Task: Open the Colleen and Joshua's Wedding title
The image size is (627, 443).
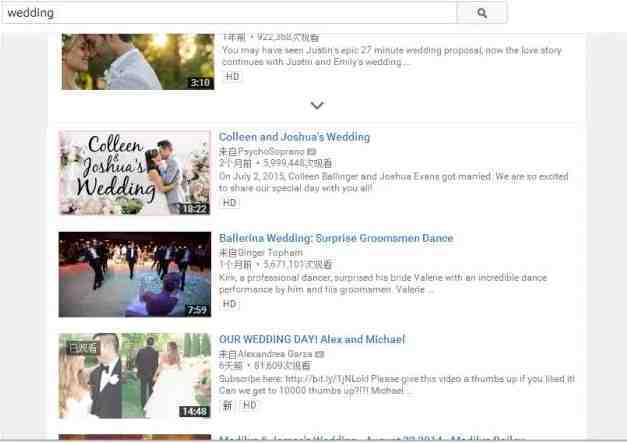Action: 294,137
